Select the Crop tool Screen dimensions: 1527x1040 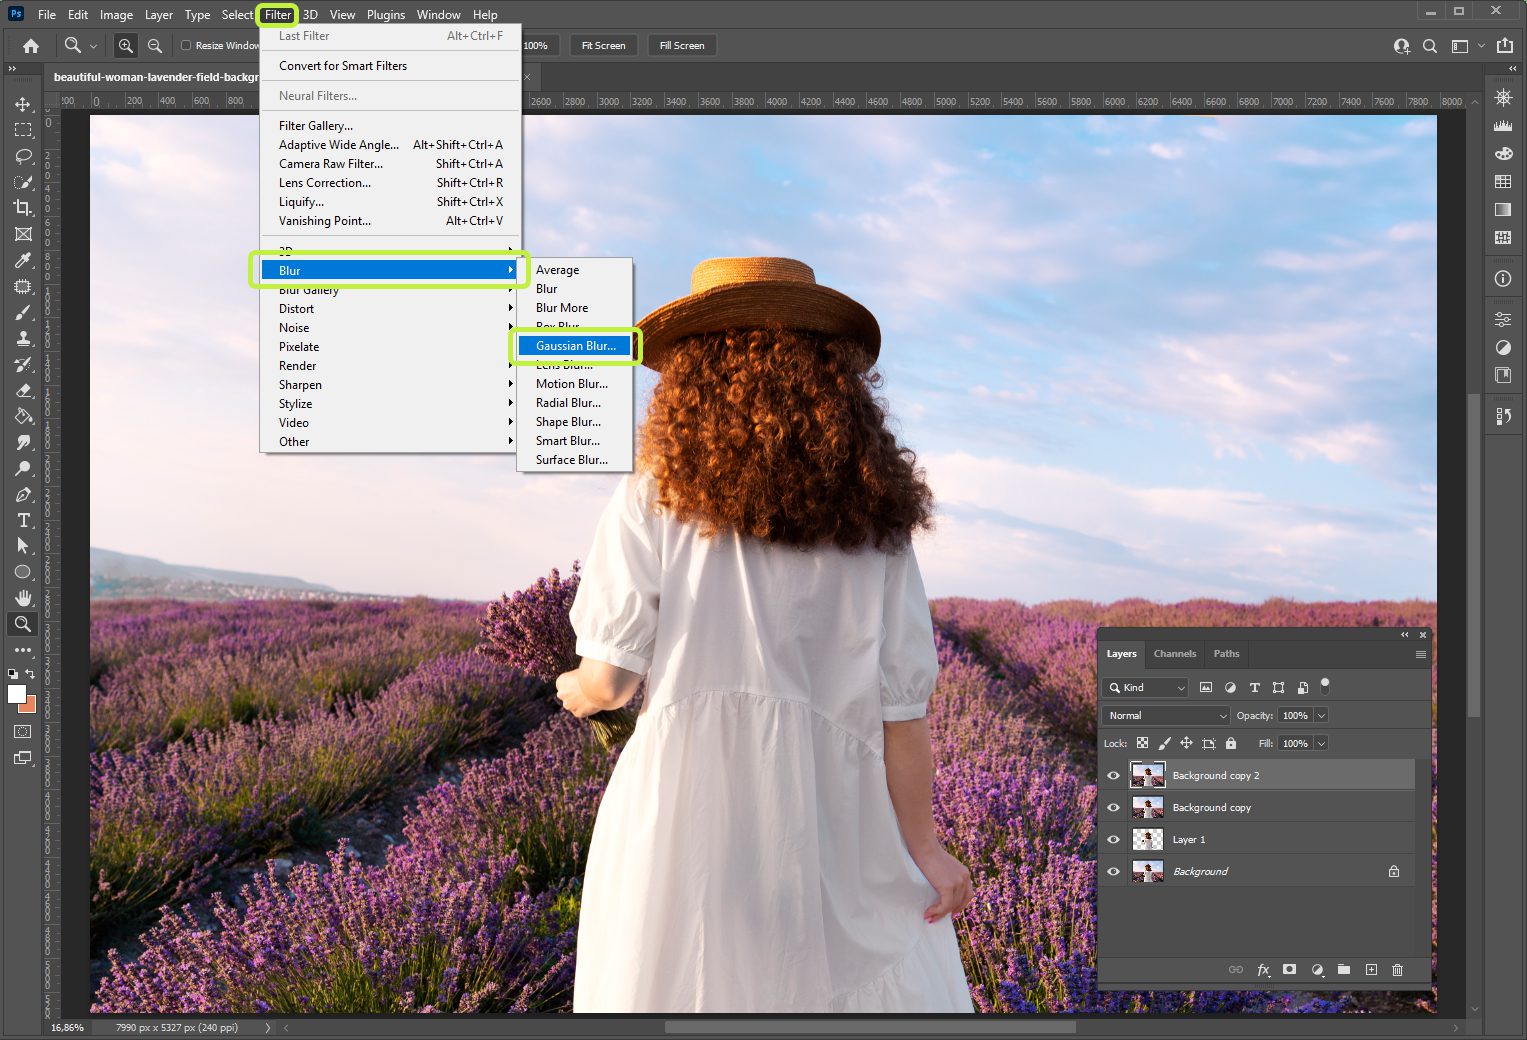(23, 208)
